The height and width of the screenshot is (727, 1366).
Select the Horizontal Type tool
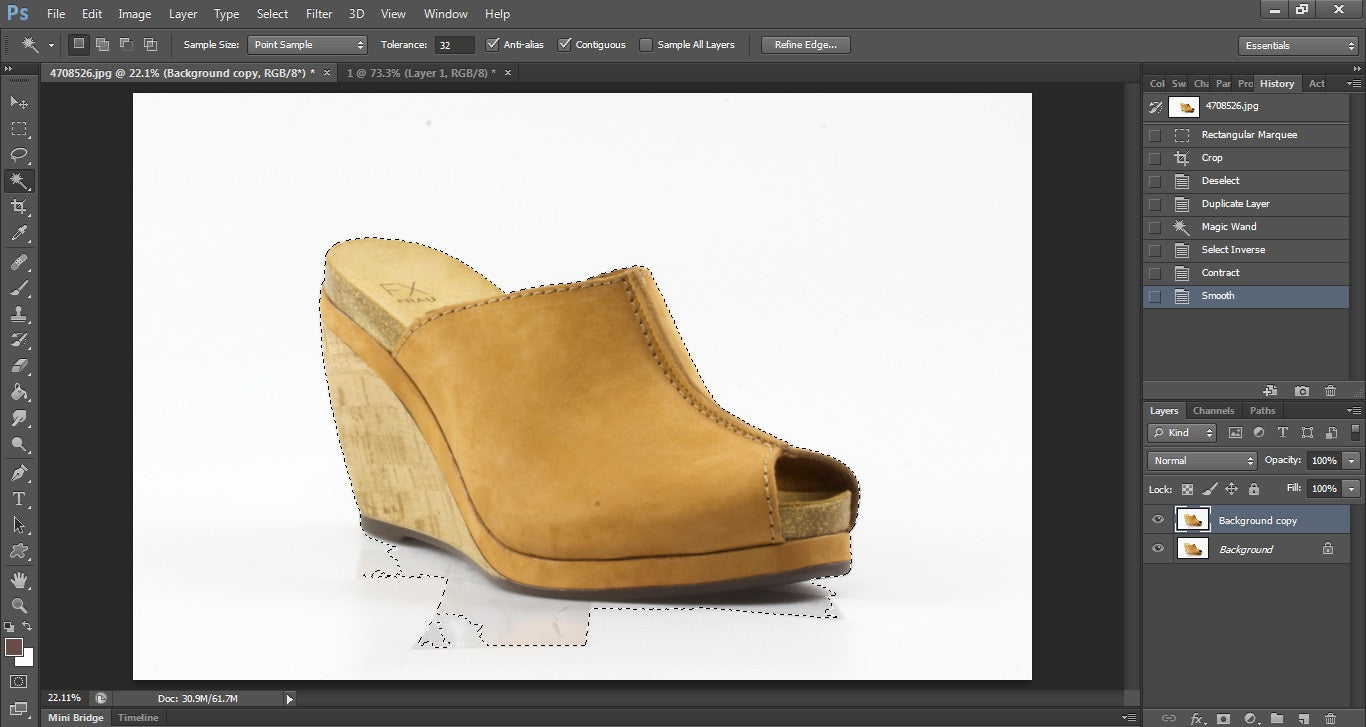[x=20, y=497]
